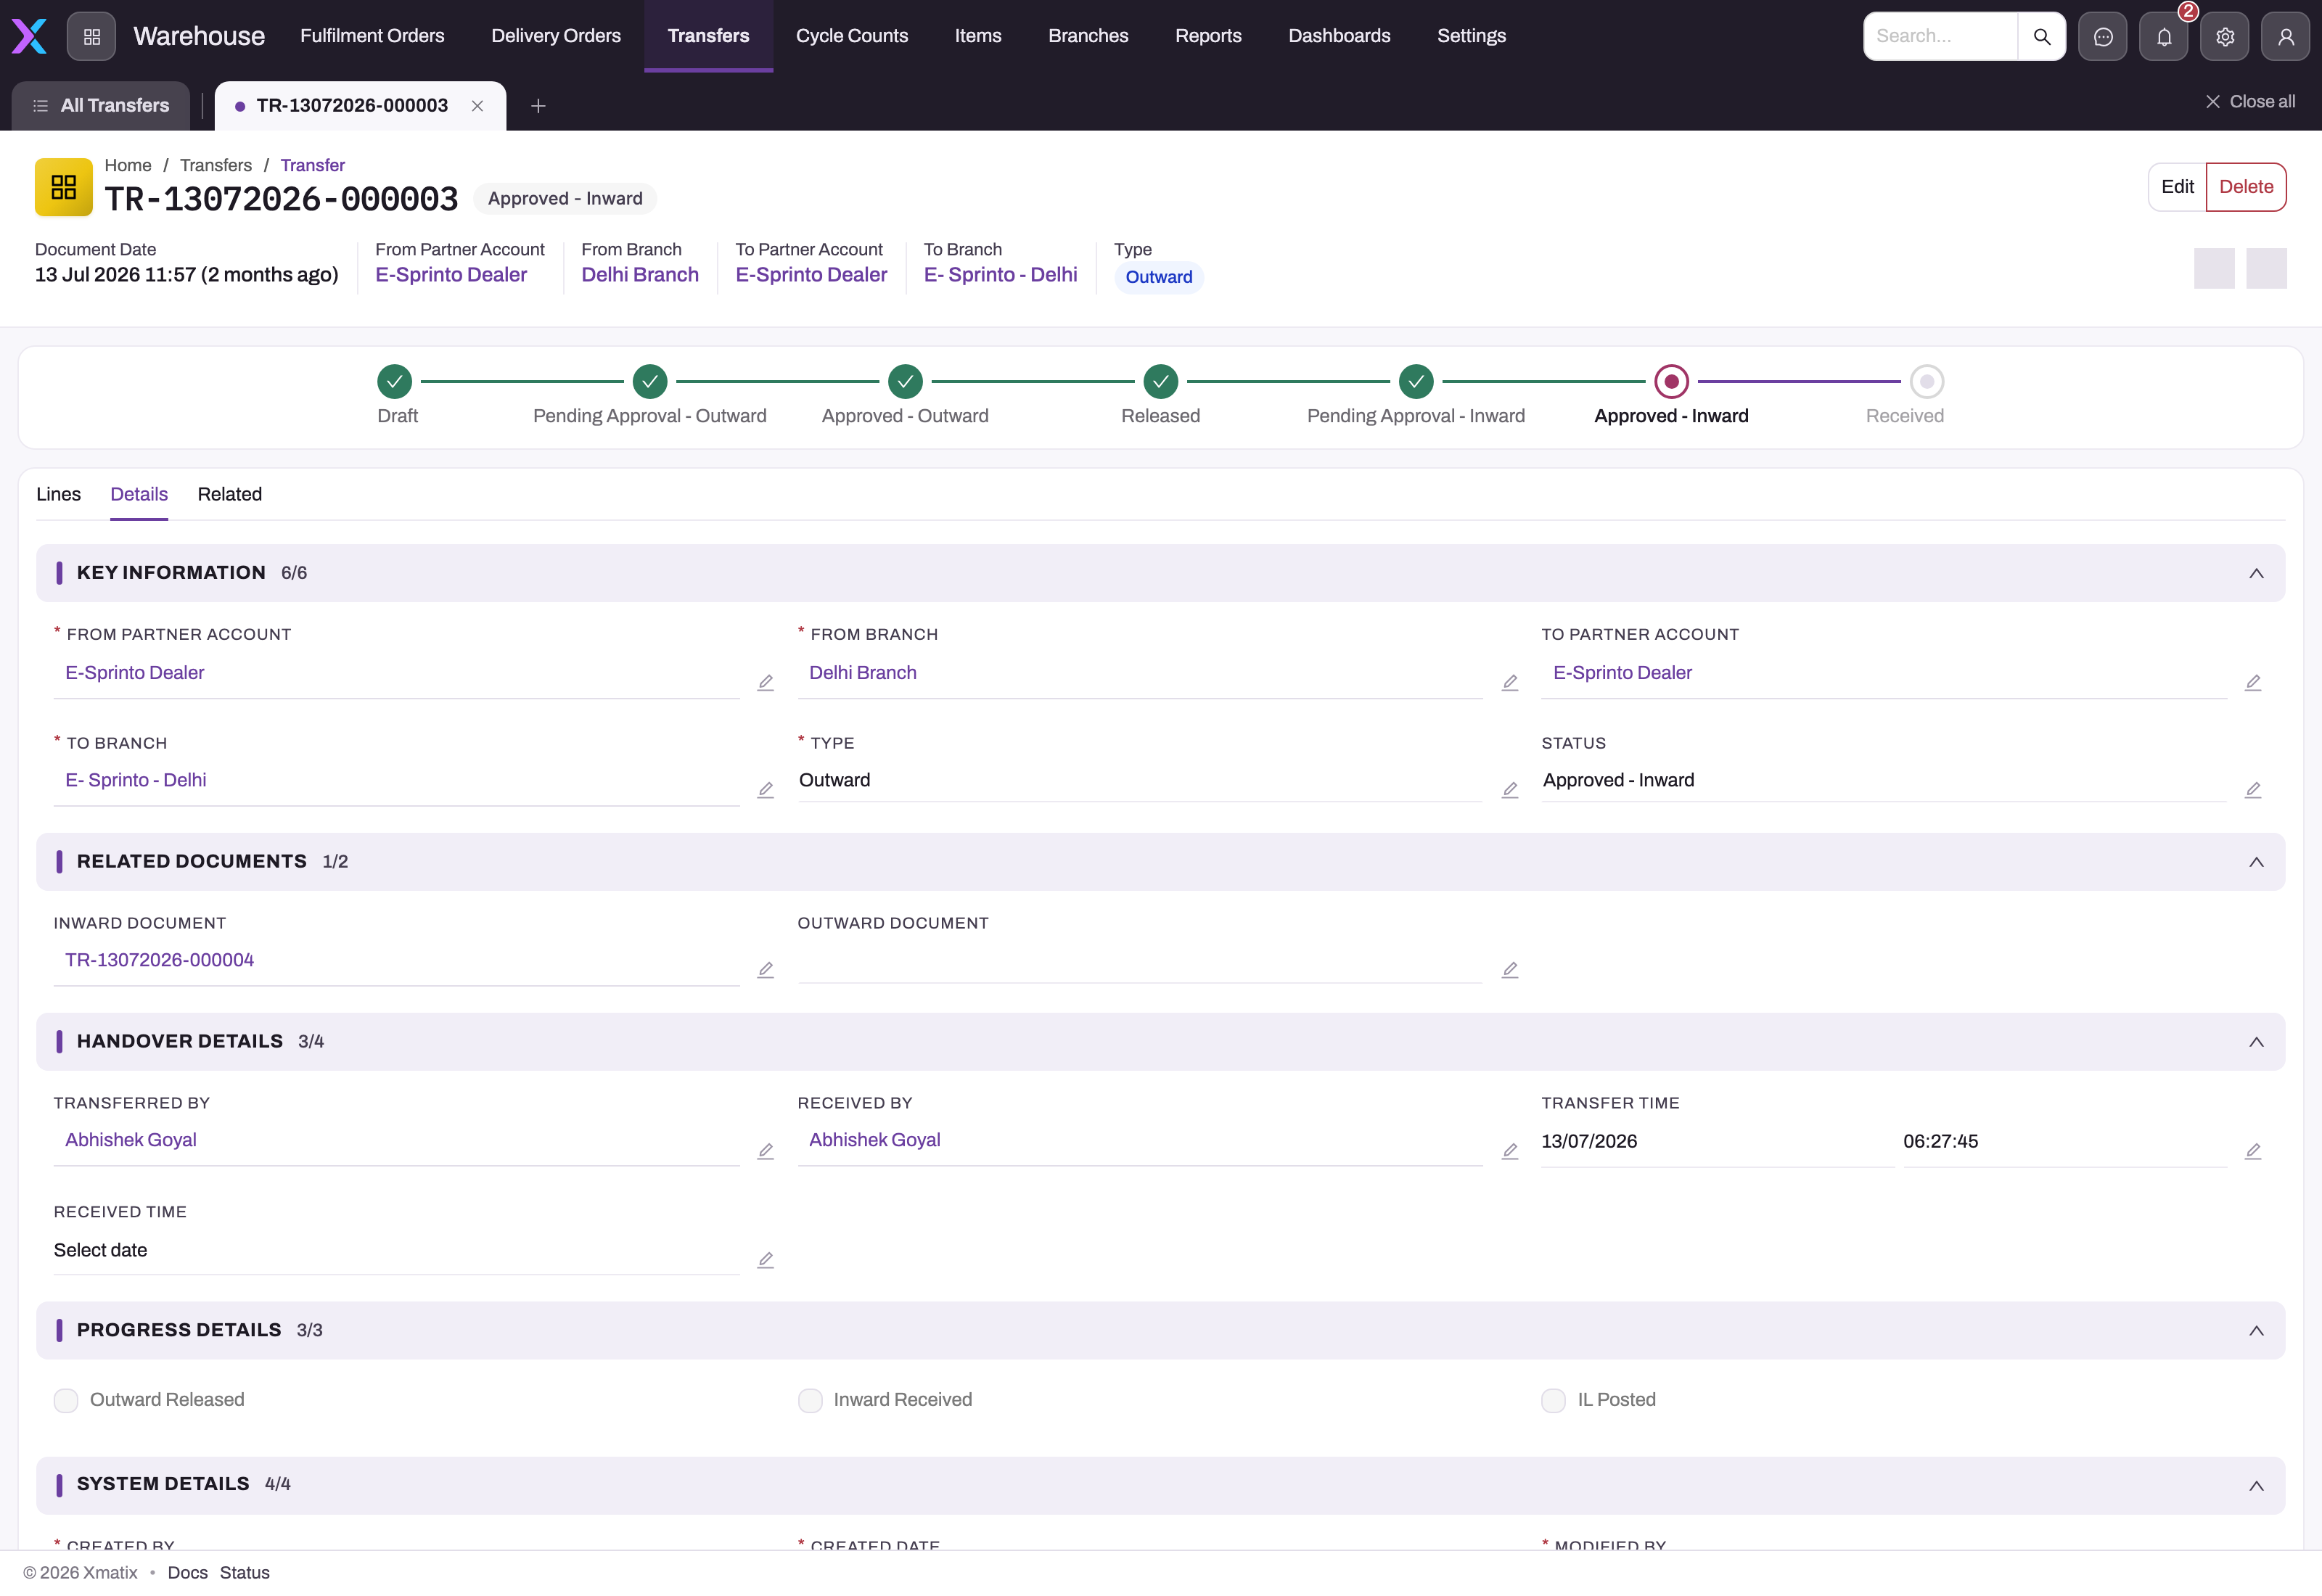Toggle the Outward Released checkbox
Viewport: 2322px width, 1596px height.
pyautogui.click(x=66, y=1400)
